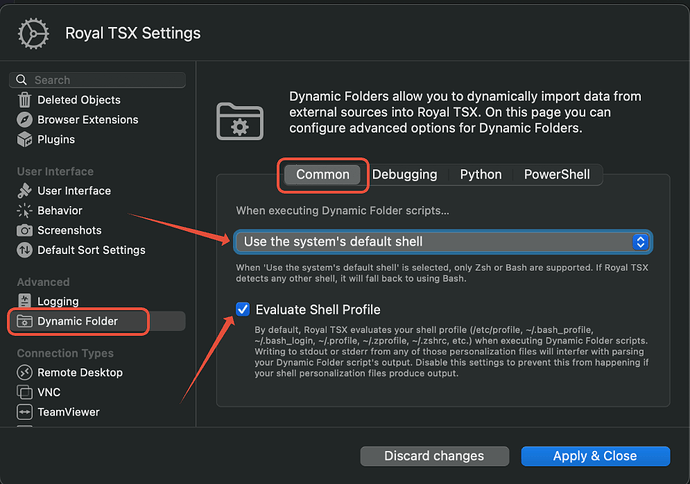Click the TeamViewer icon in sidebar
690x484 pixels.
(x=25, y=412)
